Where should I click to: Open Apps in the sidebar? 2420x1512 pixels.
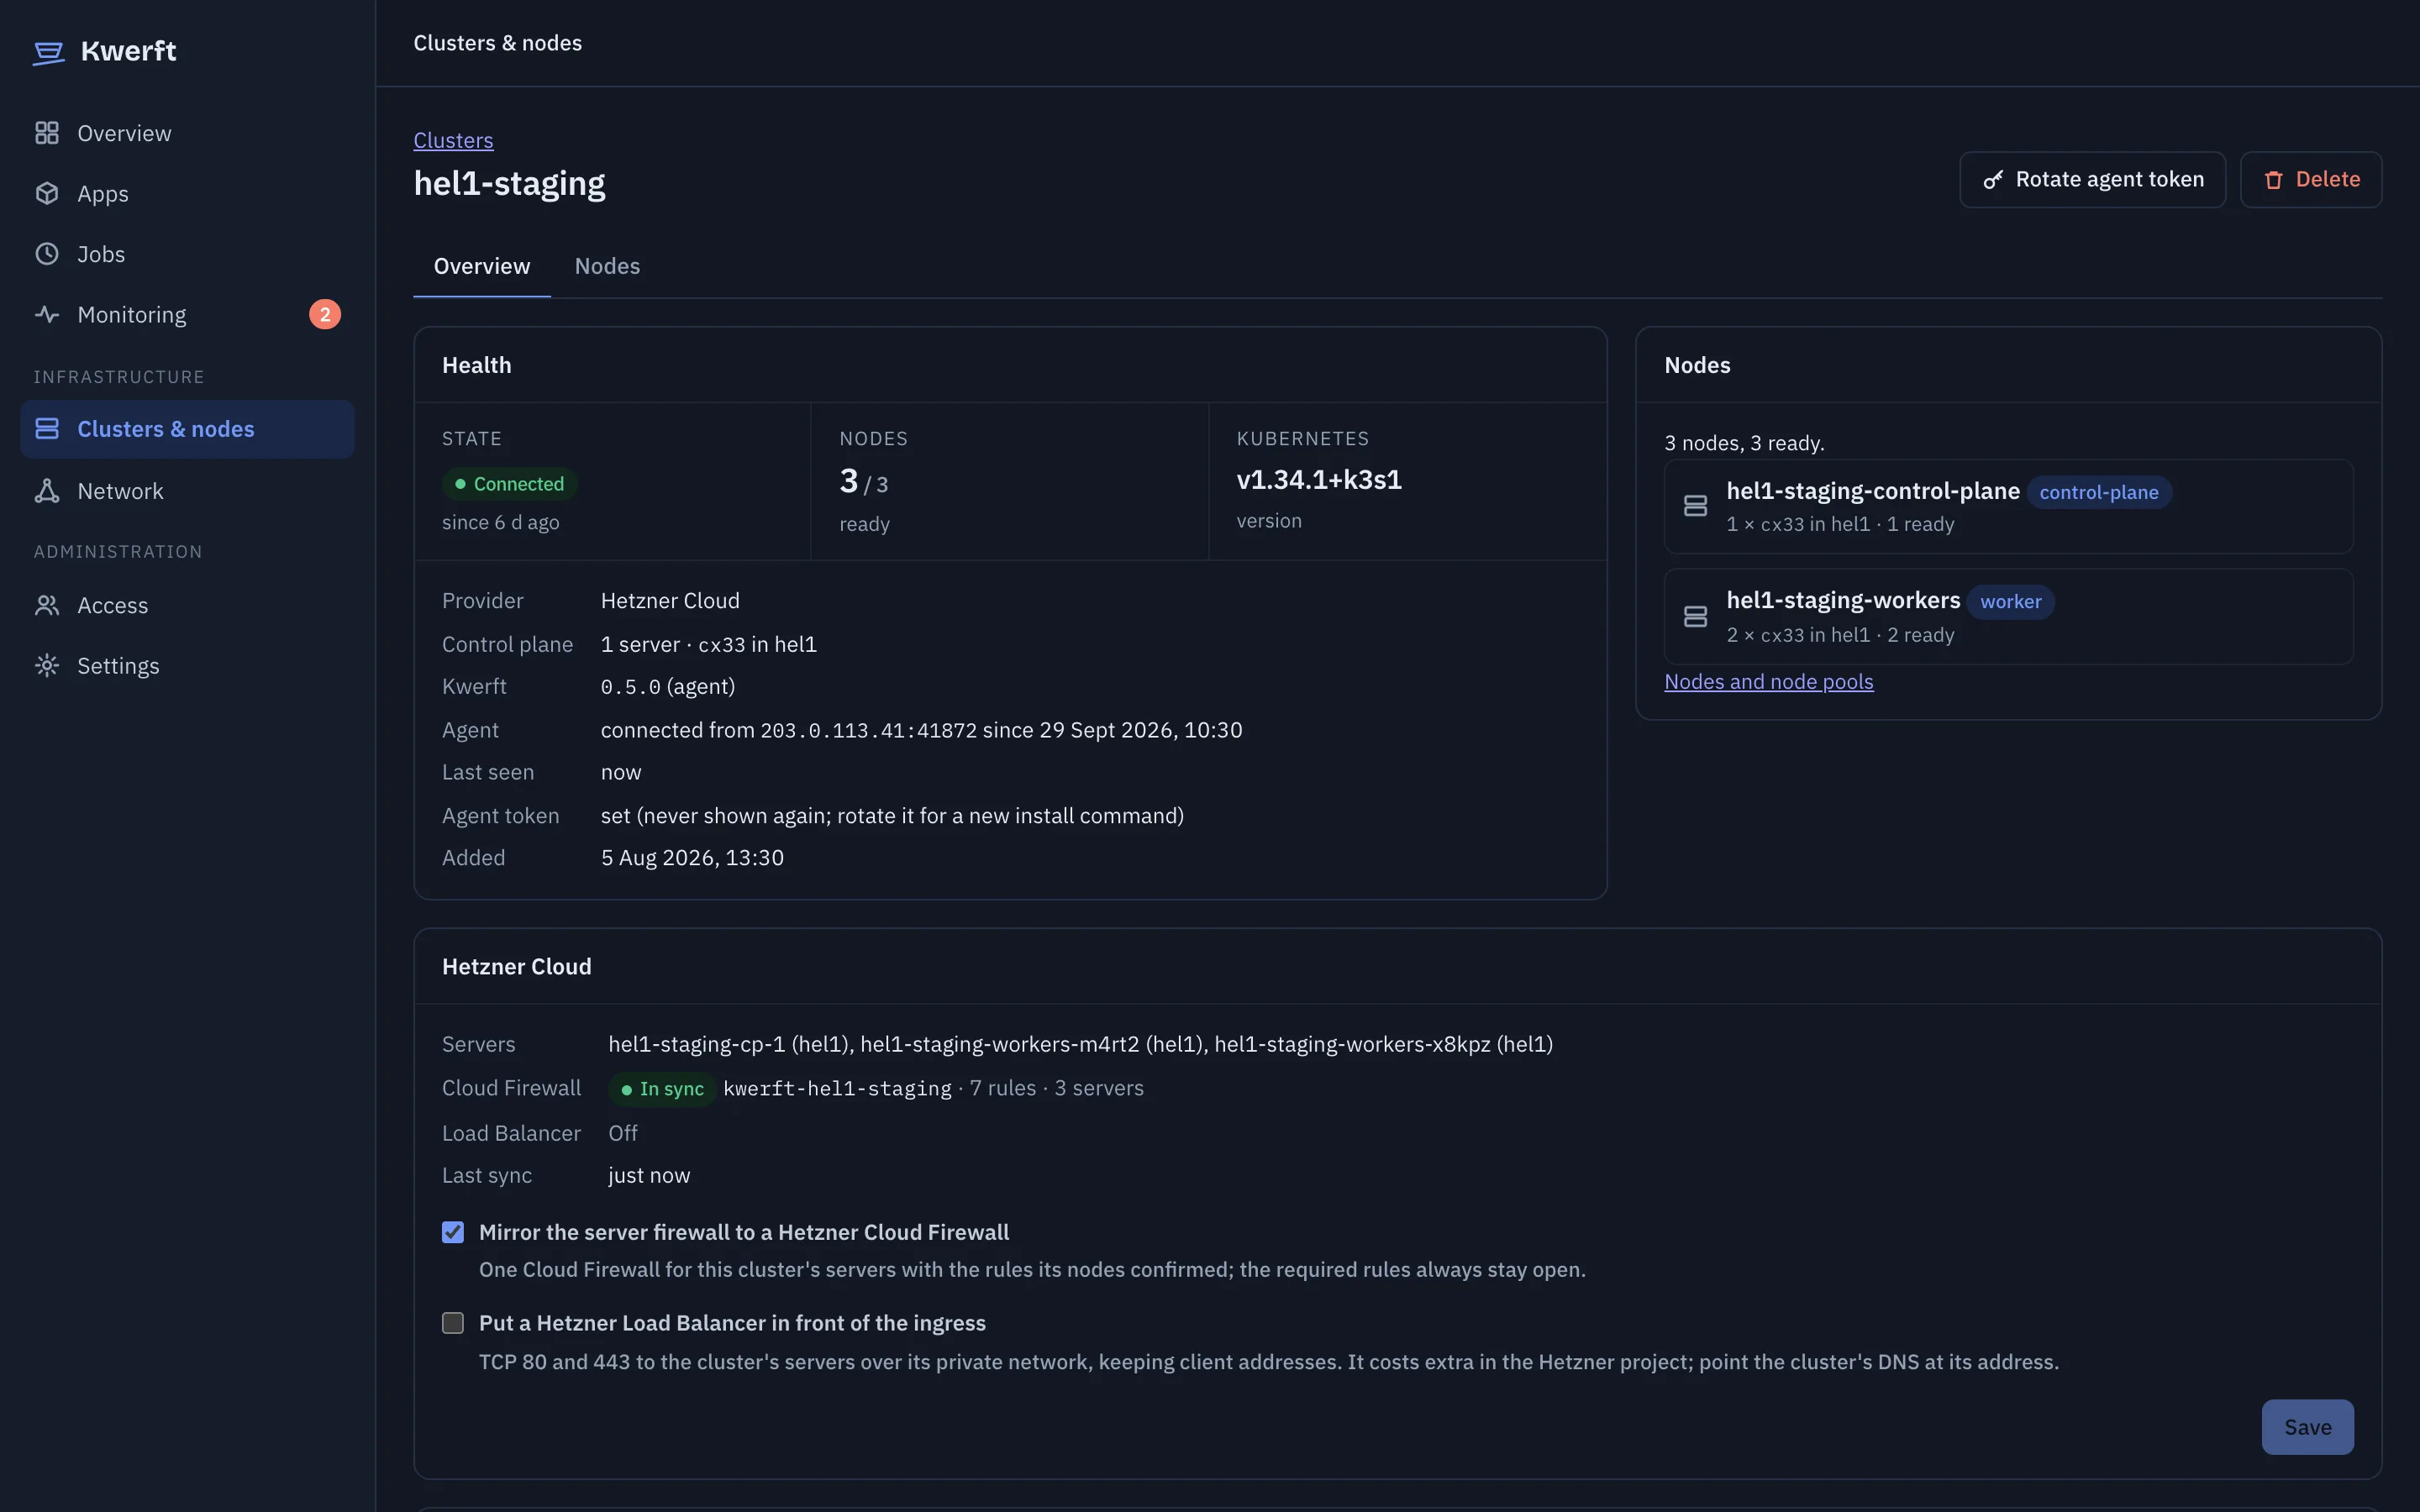click(x=187, y=193)
